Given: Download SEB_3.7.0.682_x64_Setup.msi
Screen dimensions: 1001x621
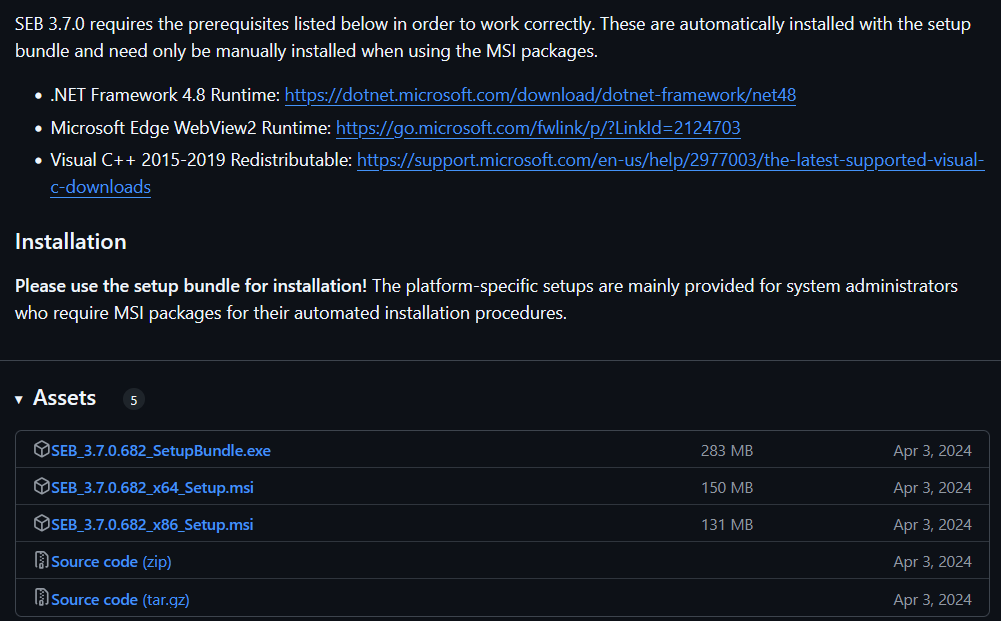Looking at the screenshot, I should (x=153, y=488).
